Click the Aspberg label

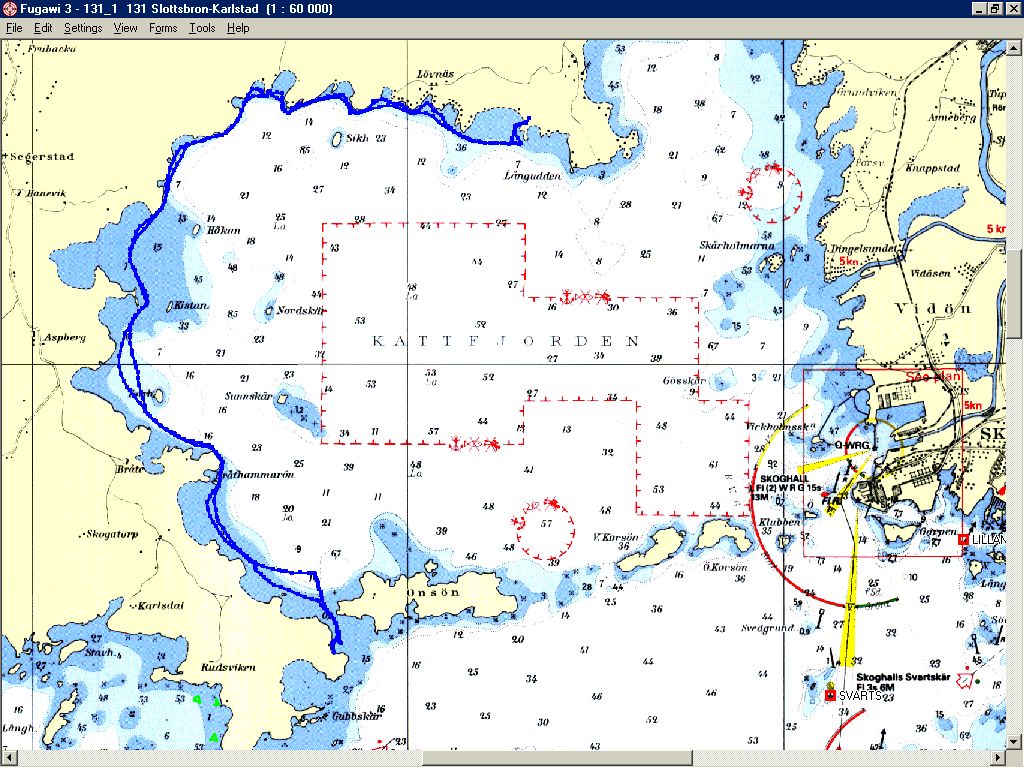64,338
